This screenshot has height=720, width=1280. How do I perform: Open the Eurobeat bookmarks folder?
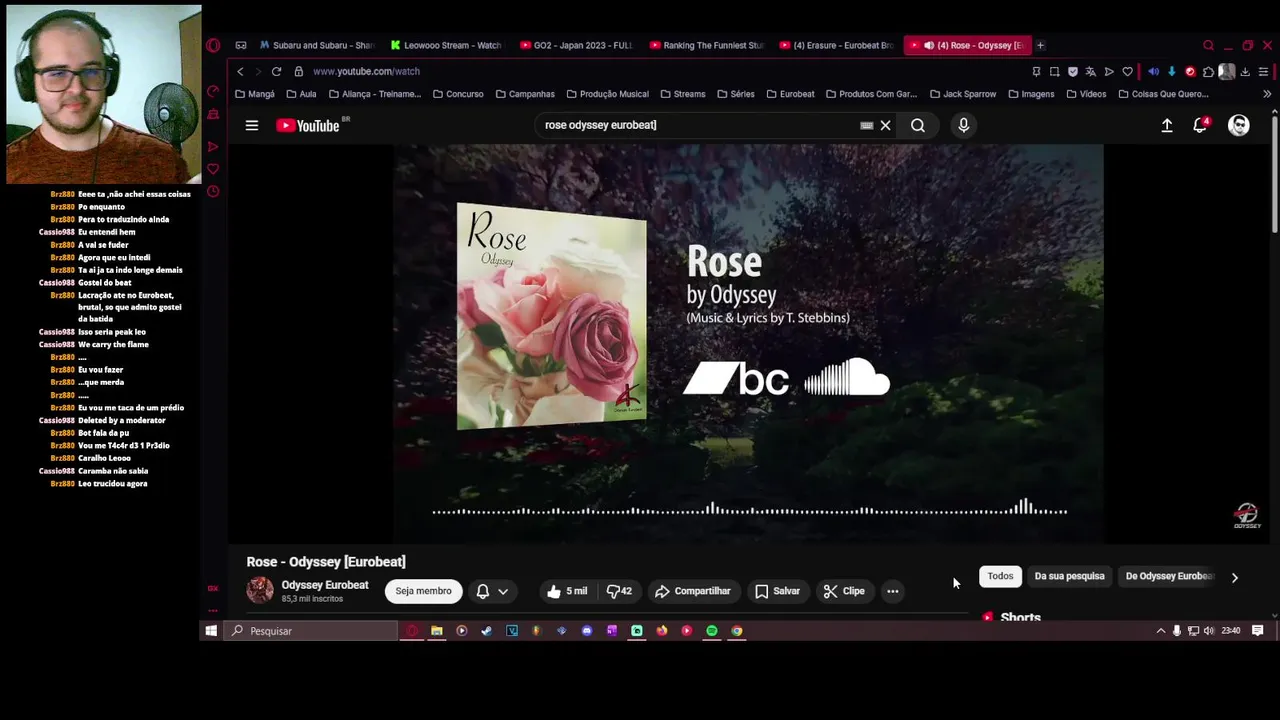(790, 94)
